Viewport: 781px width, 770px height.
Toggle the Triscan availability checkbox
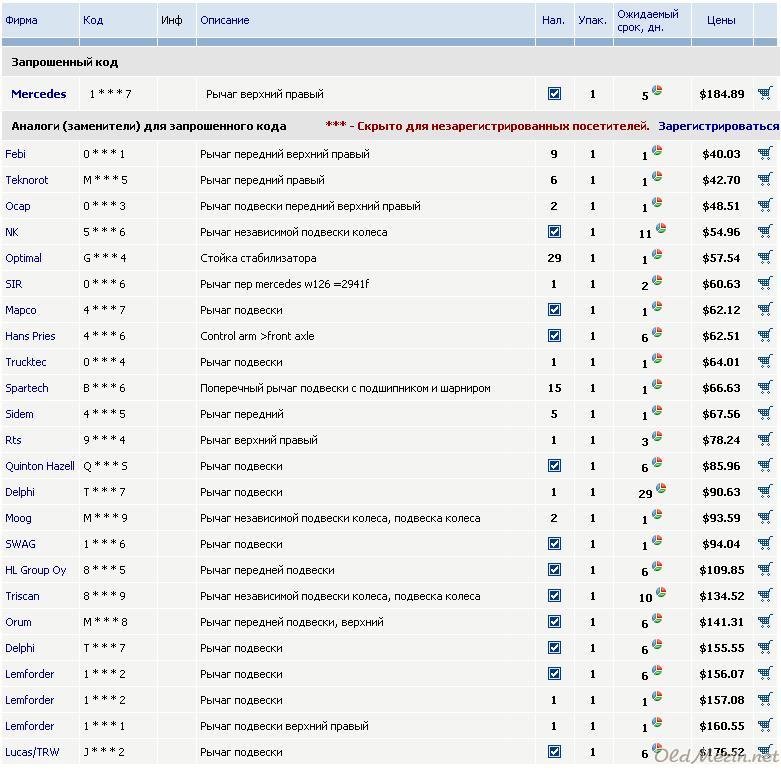coord(554,596)
